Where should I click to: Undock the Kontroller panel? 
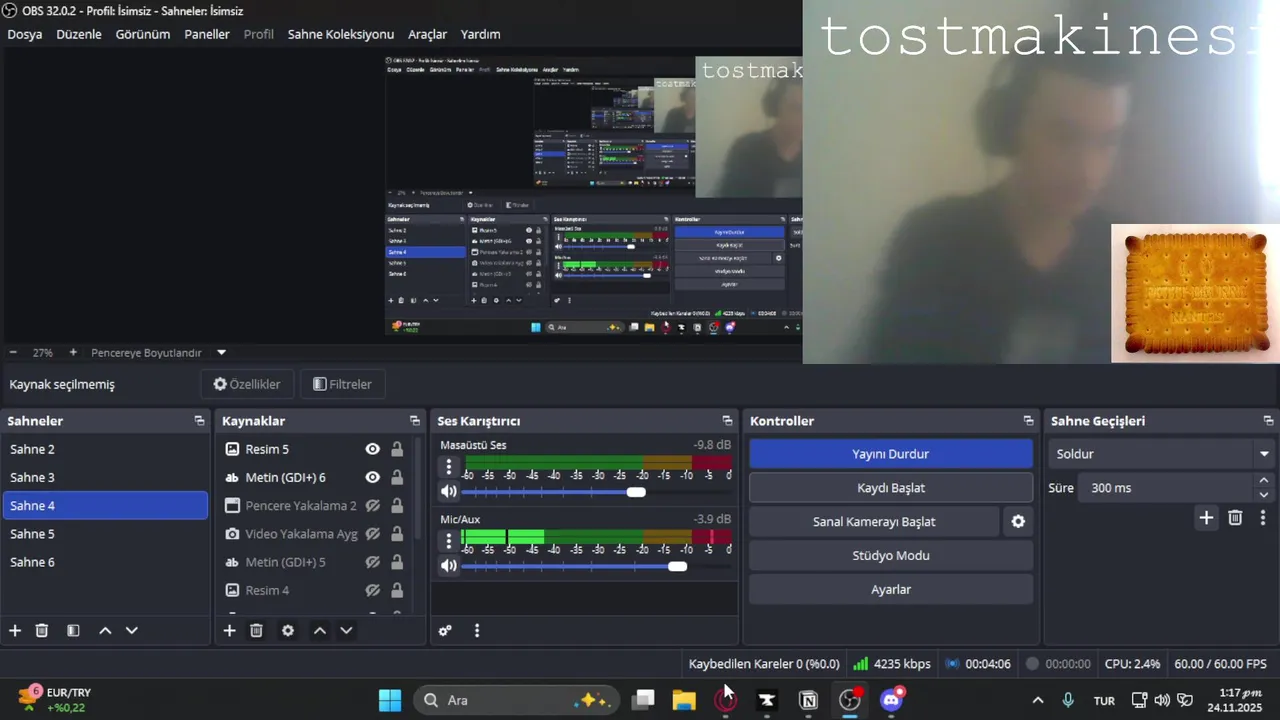pyautogui.click(x=1028, y=421)
